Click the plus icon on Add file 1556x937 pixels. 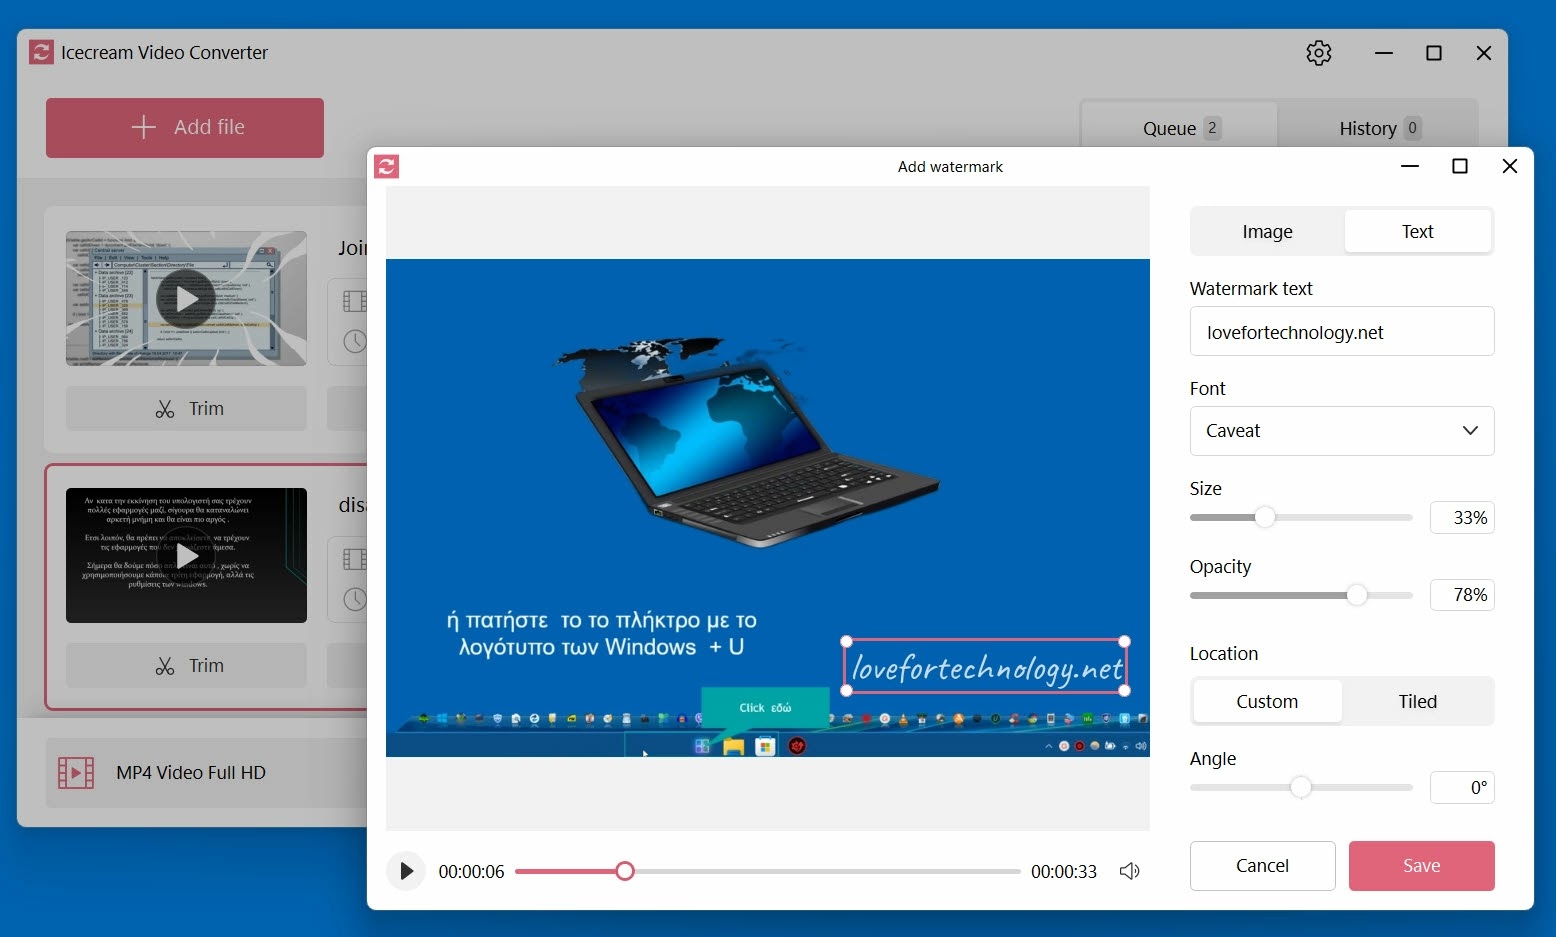pyautogui.click(x=144, y=127)
